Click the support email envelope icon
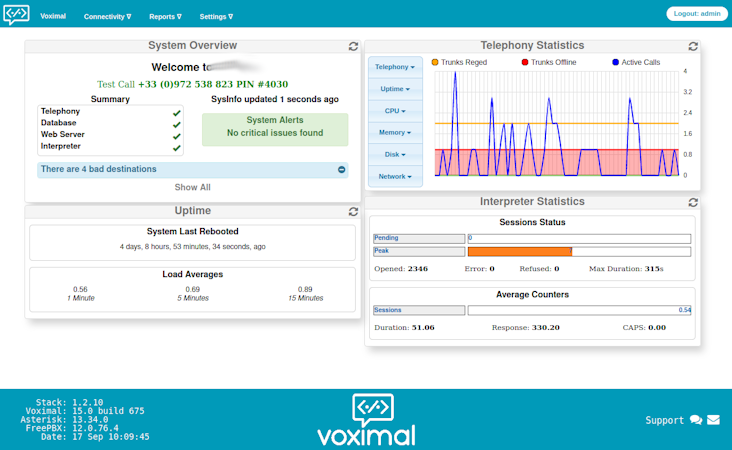The image size is (732, 450). 713,420
